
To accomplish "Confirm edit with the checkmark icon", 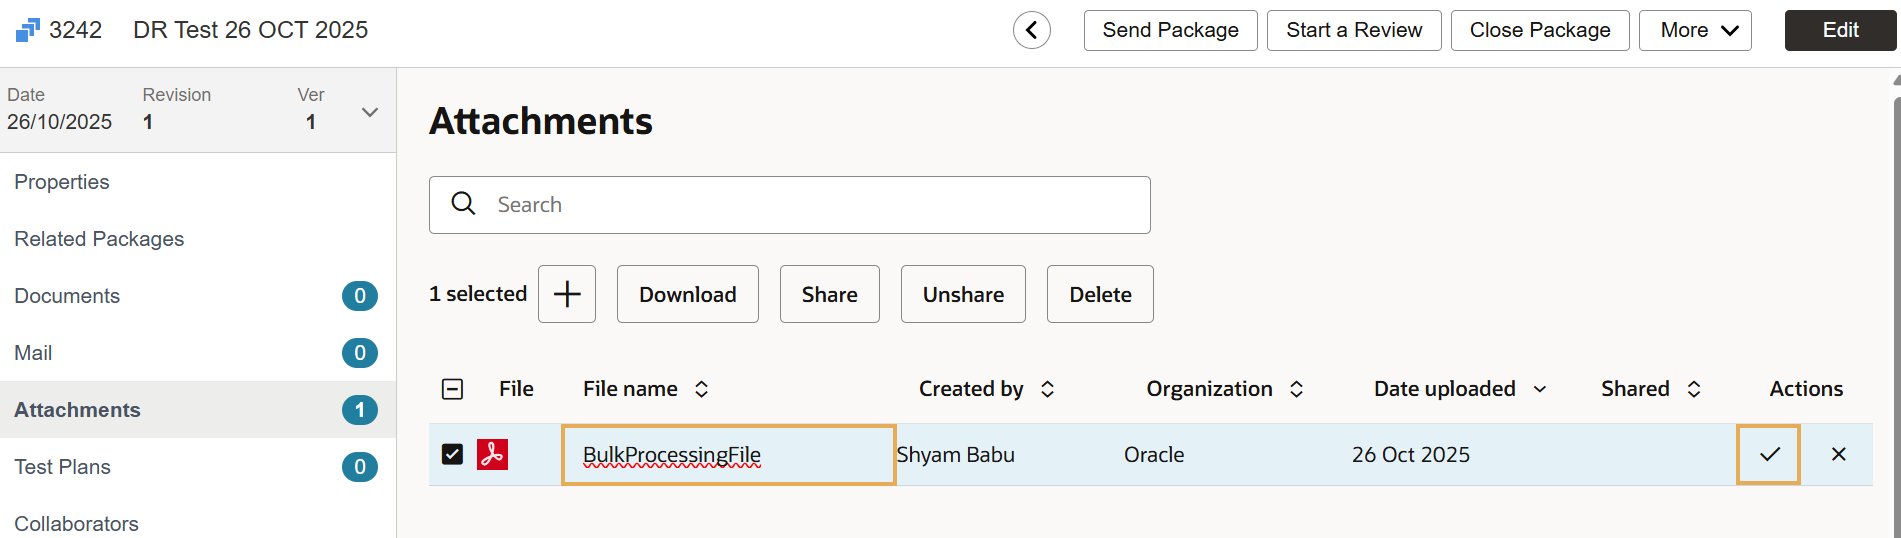I will click(1769, 454).
